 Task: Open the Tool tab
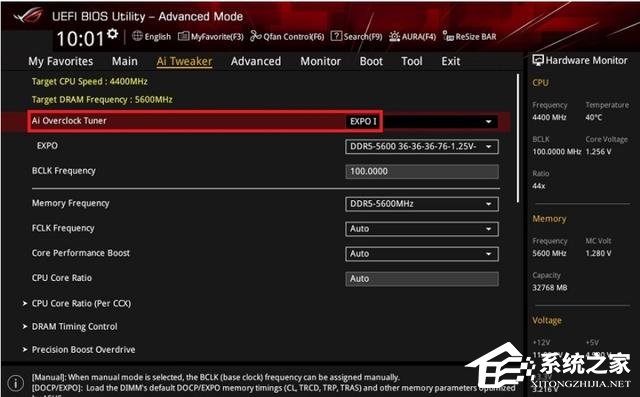click(x=412, y=61)
